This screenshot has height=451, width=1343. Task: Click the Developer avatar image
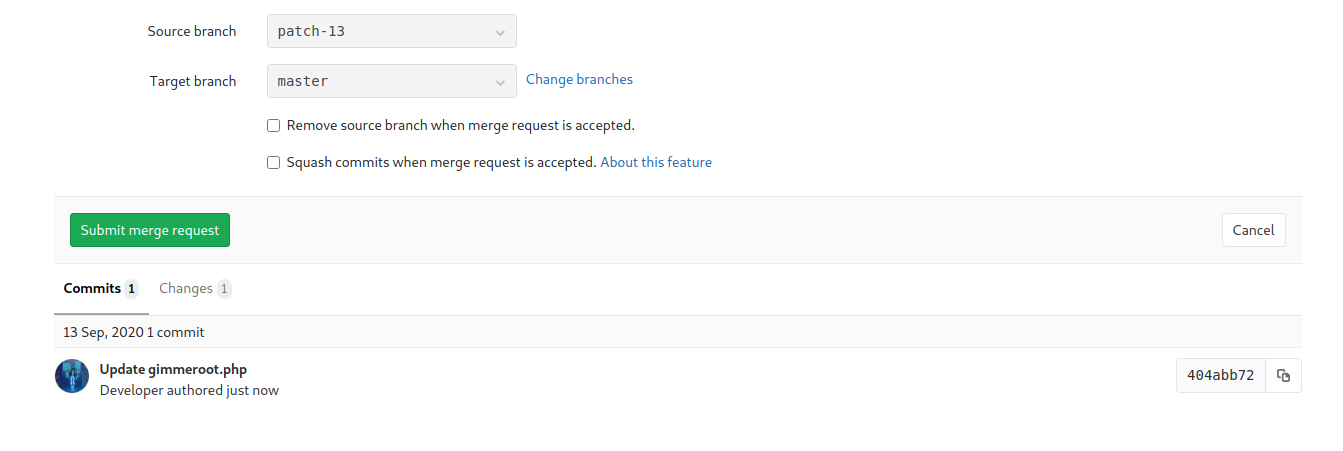[x=72, y=376]
